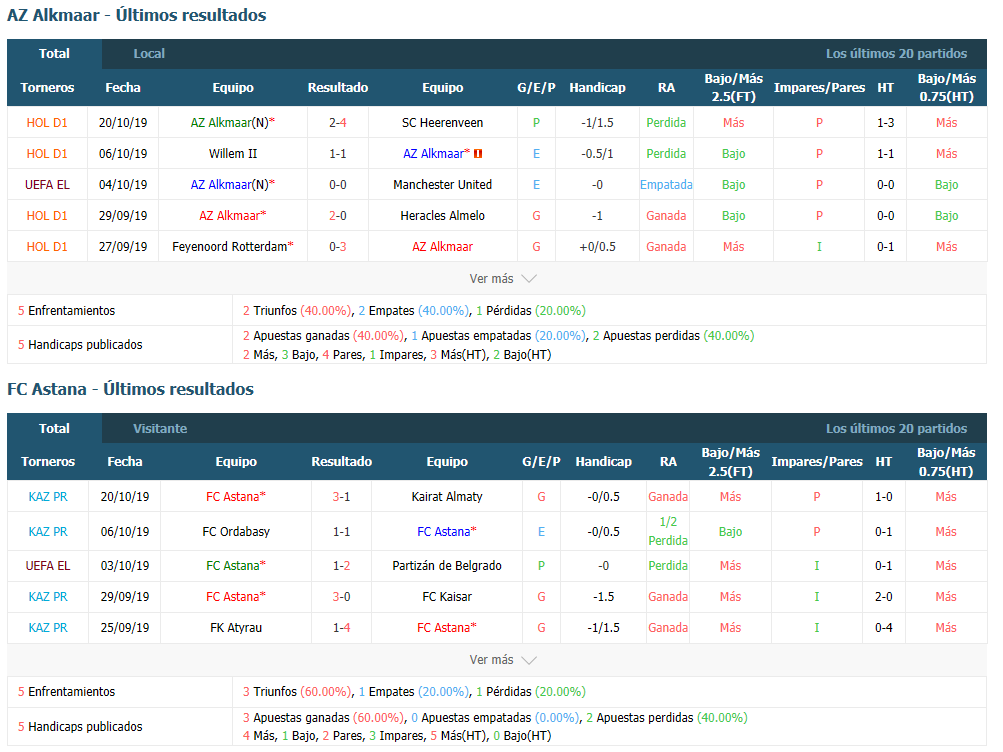Click the 1-2 result versus Partizán de Belgrado
1003x752 pixels.
pos(341,566)
